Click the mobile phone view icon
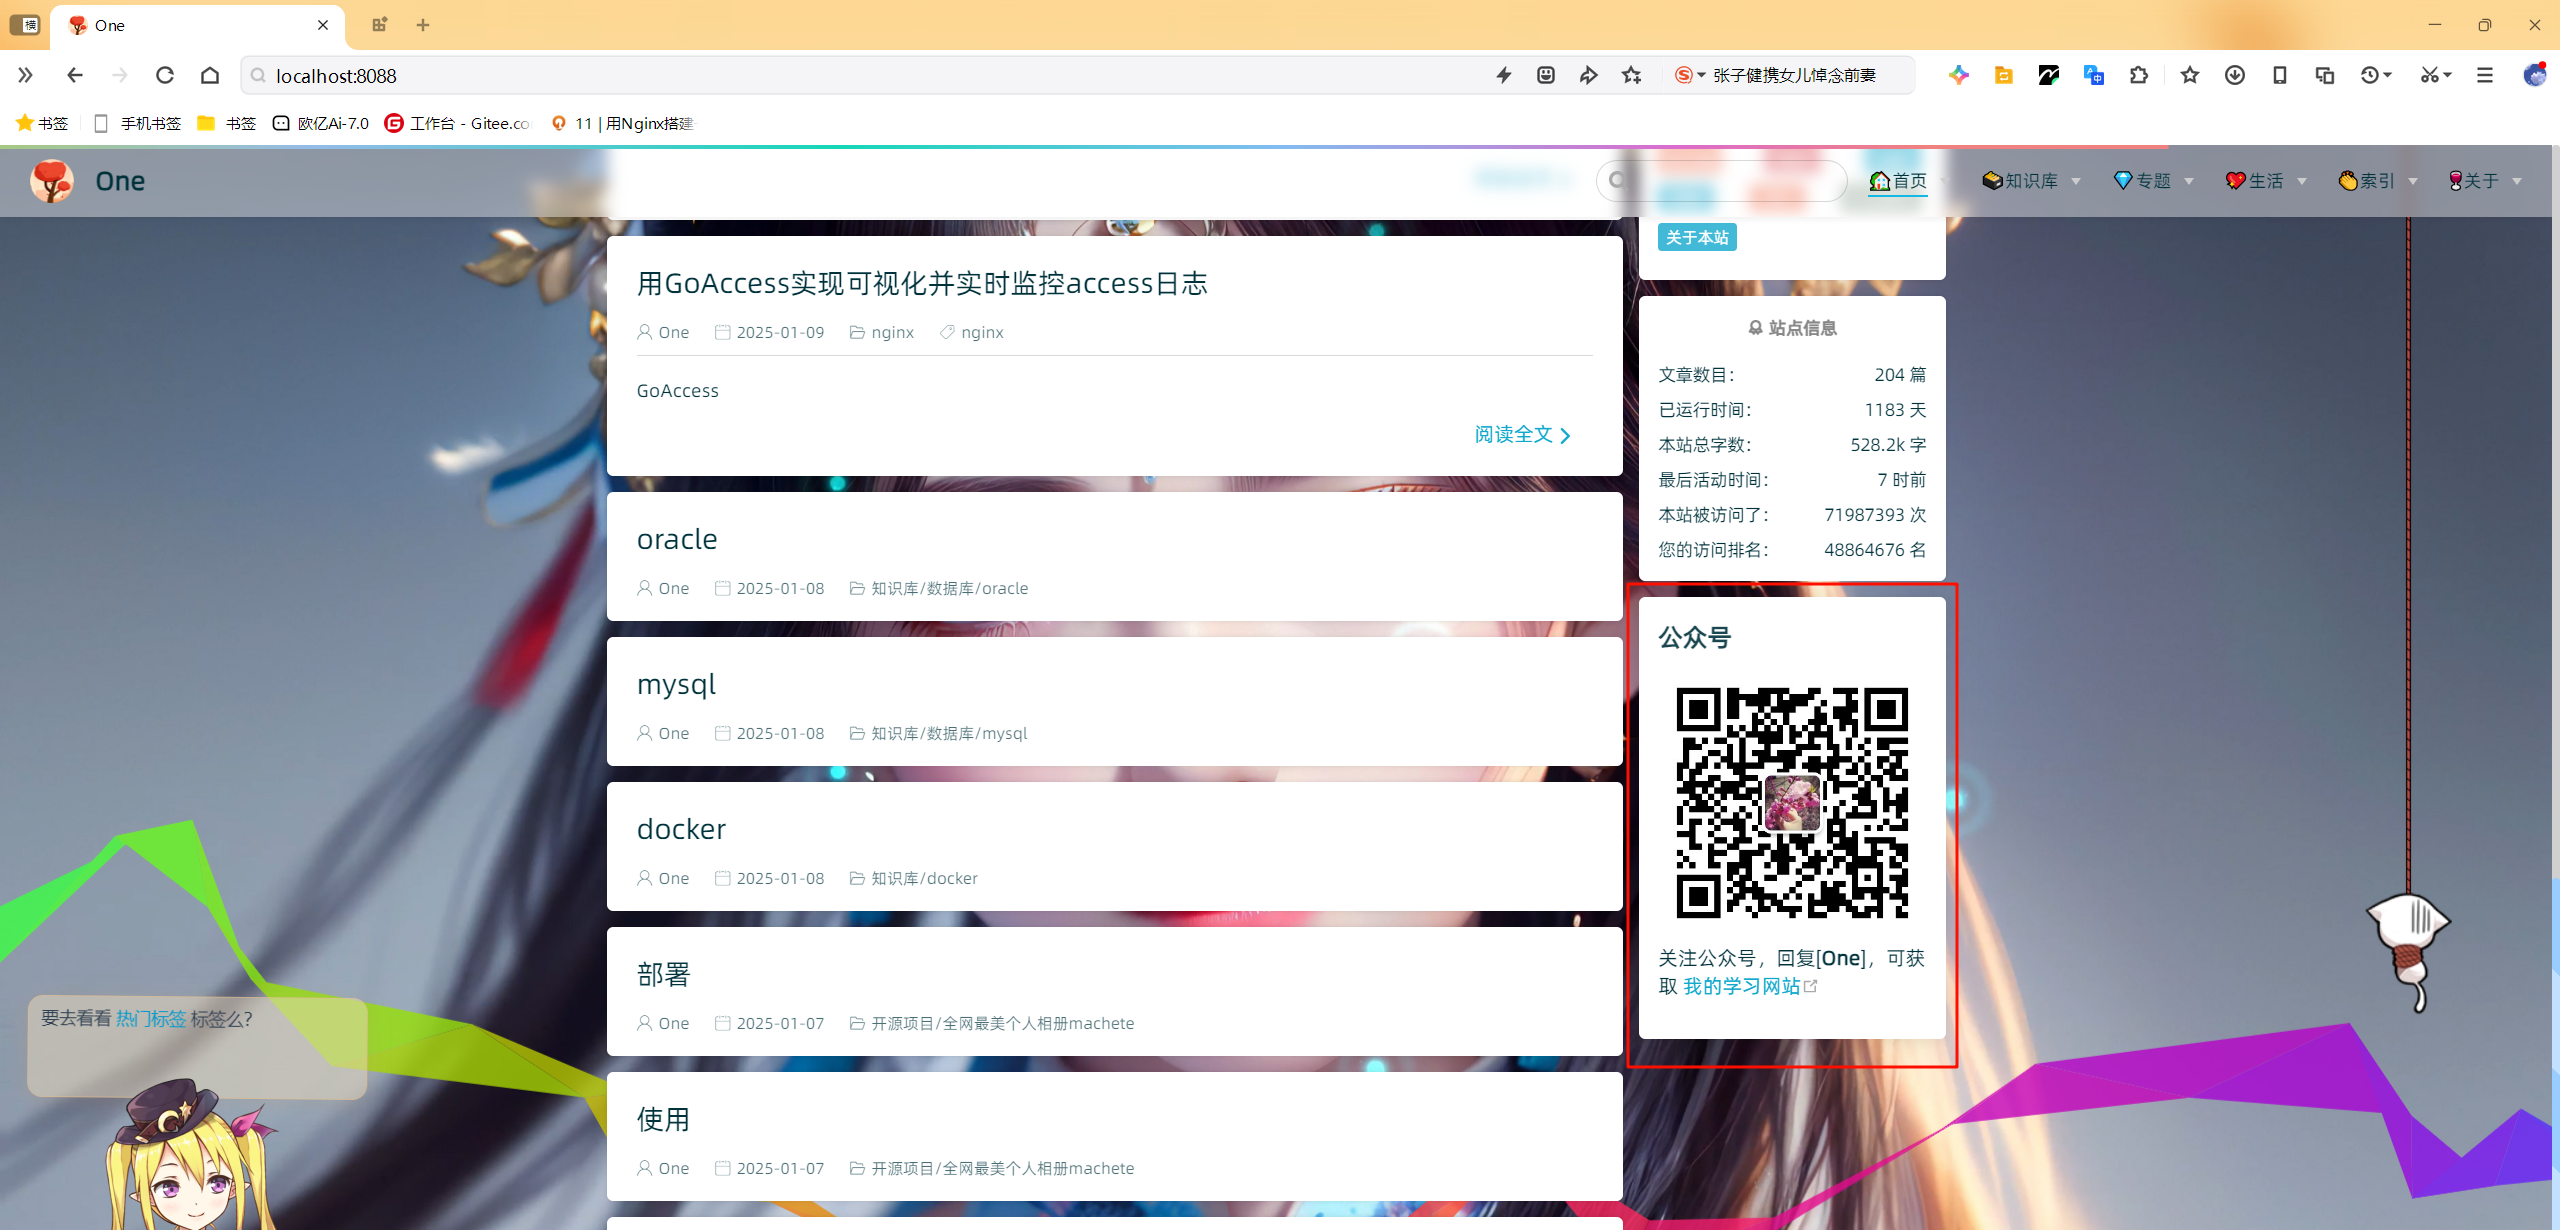The width and height of the screenshot is (2560, 1230). pyautogui.click(x=2280, y=75)
